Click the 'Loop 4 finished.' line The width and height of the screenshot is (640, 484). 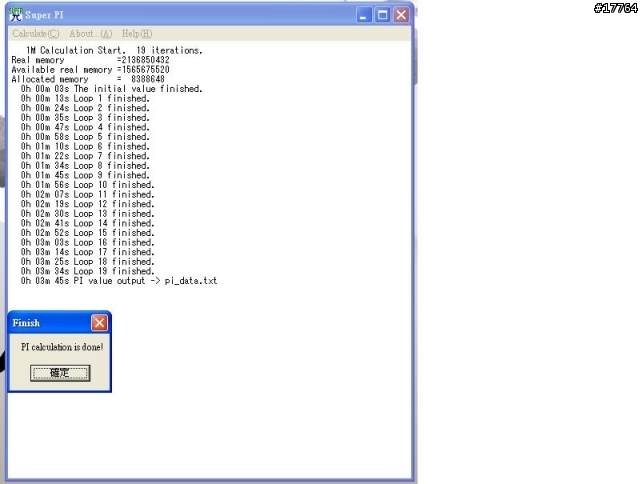tap(85, 127)
